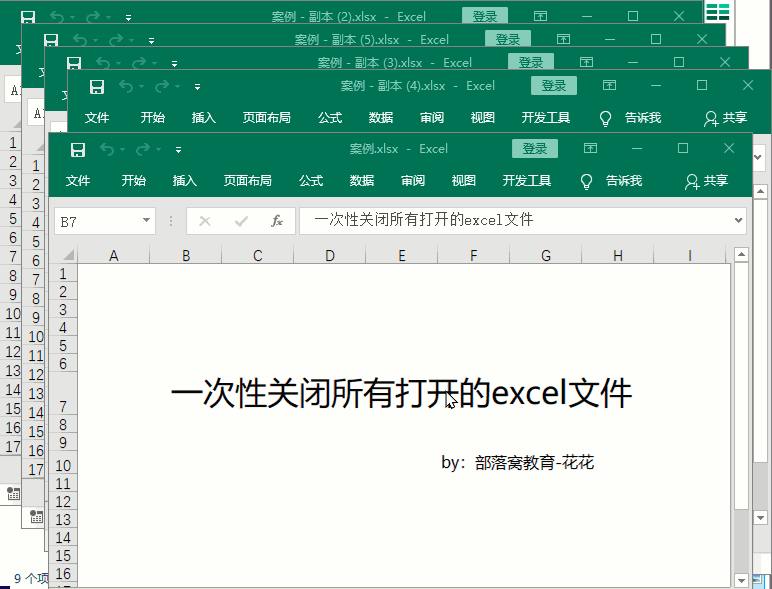This screenshot has height=589, width=772.
Task: Click the share person icon in 案例.xlsx
Action: click(x=692, y=181)
